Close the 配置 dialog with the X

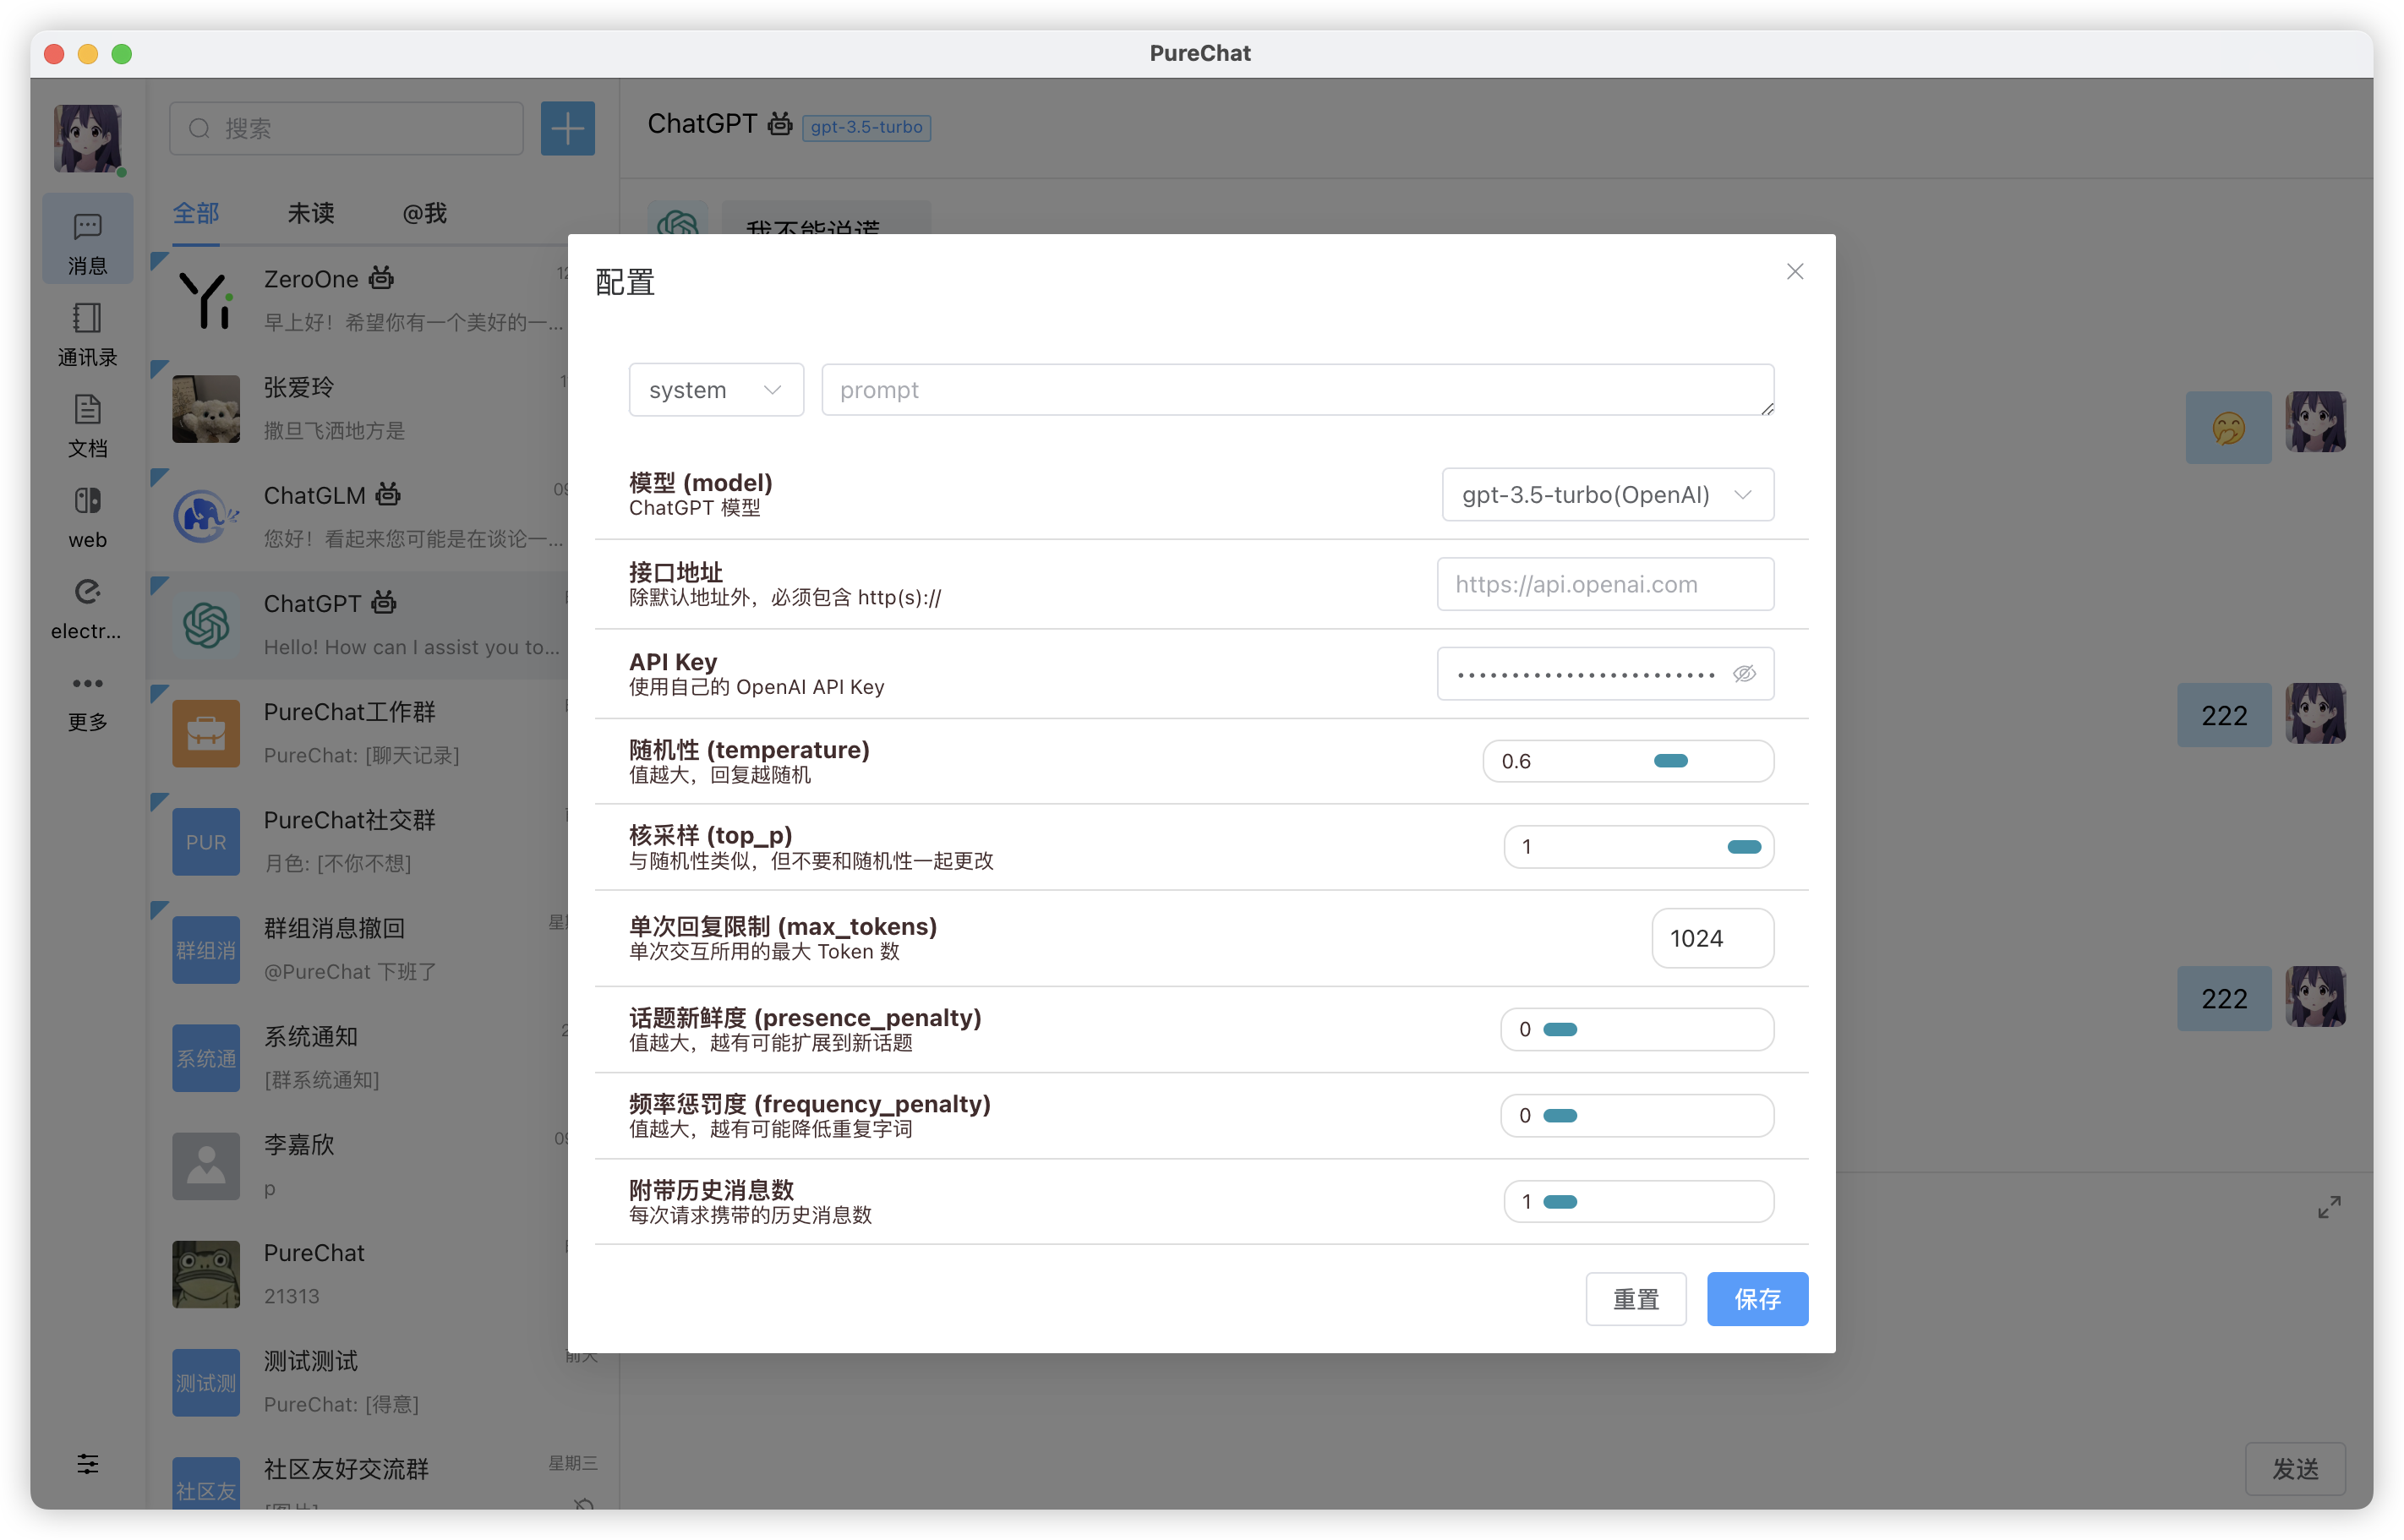[x=1795, y=272]
